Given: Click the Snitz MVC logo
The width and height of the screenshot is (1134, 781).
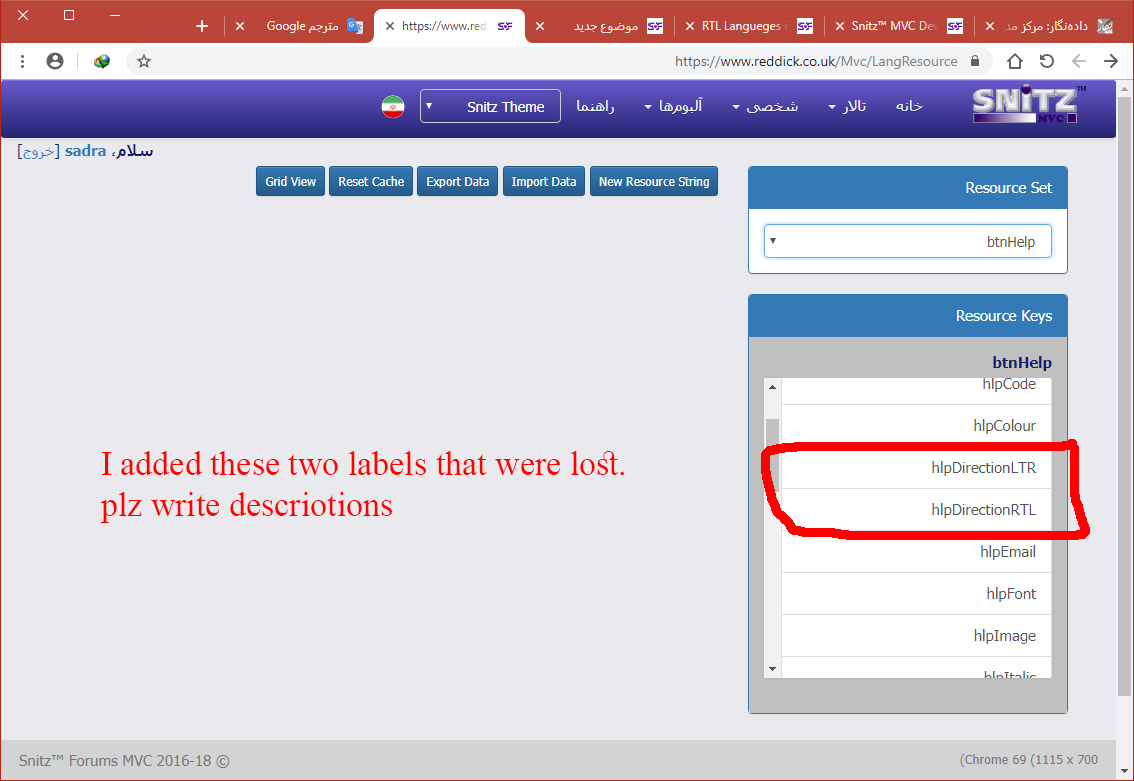Looking at the screenshot, I should pos(1026,106).
